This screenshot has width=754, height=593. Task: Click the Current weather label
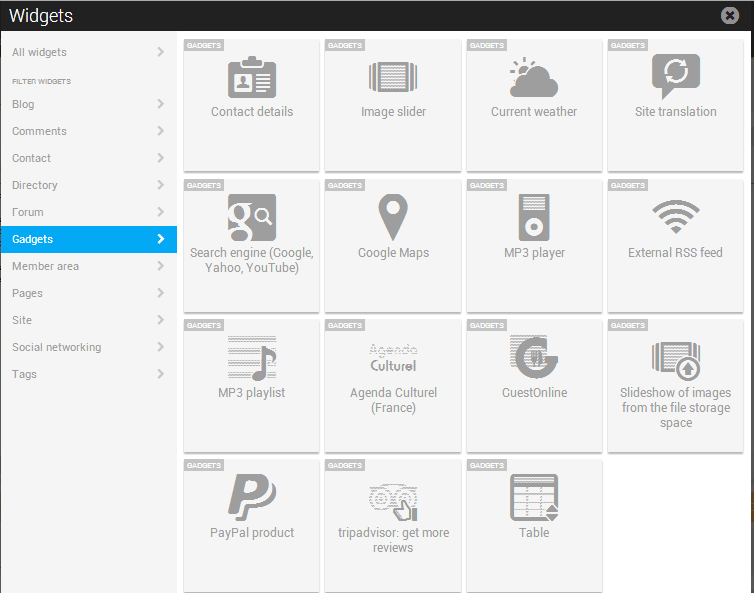click(534, 112)
